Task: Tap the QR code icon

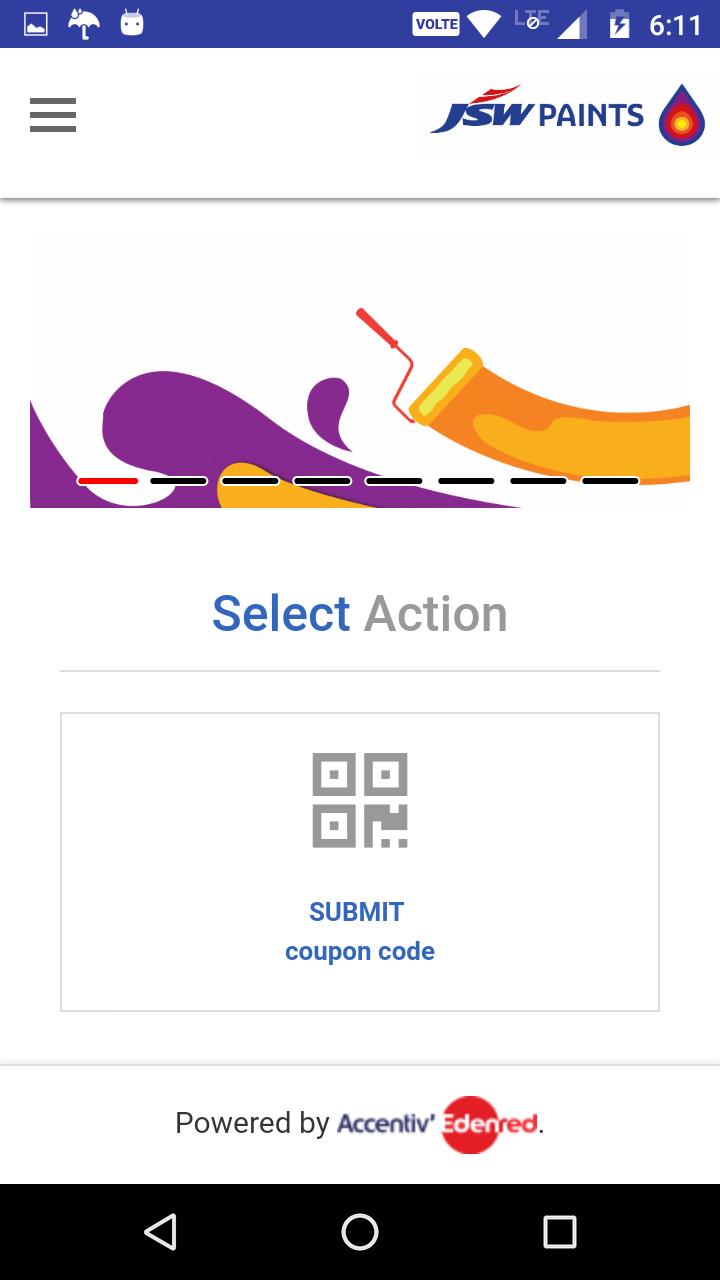Action: pos(360,800)
